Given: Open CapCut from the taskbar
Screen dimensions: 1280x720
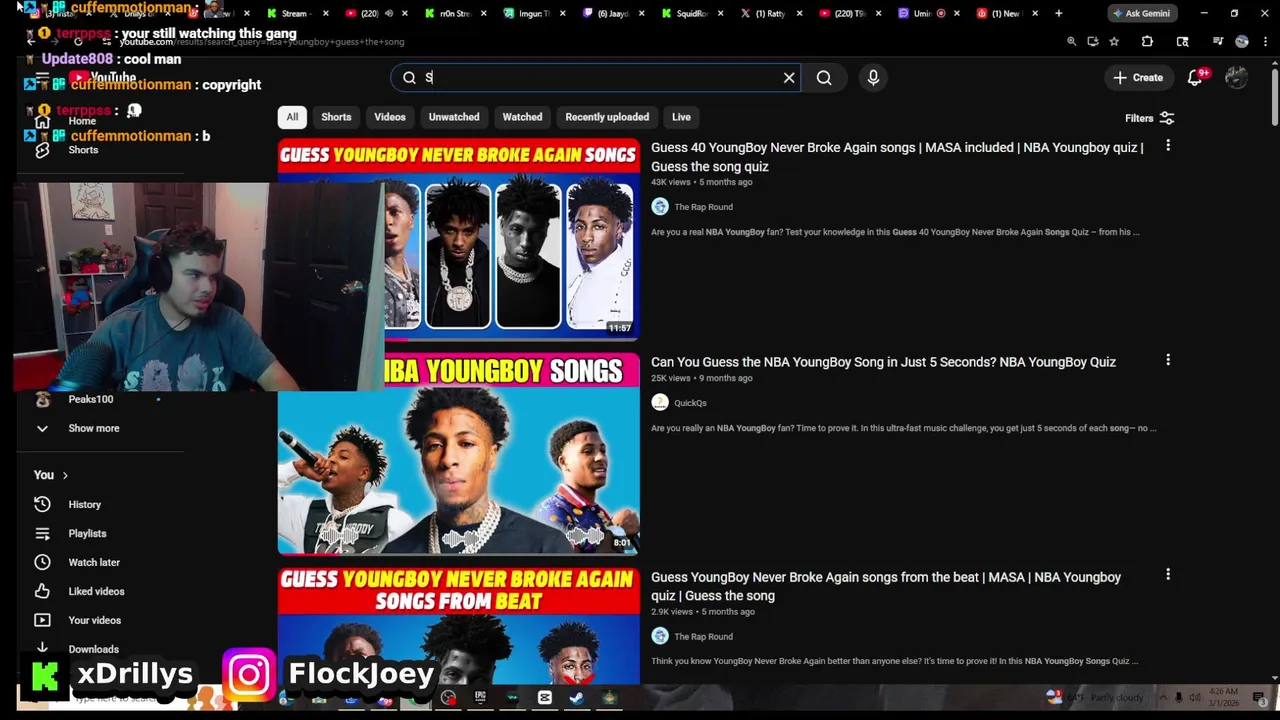Looking at the screenshot, I should (545, 698).
